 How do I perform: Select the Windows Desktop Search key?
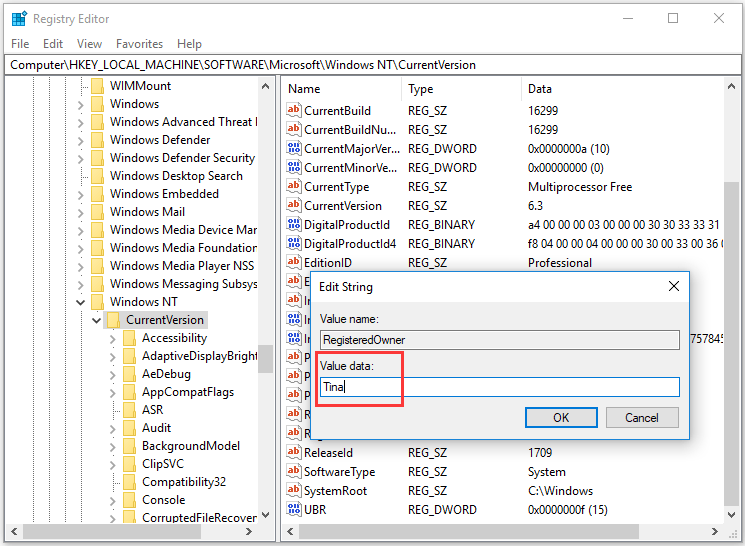point(176,176)
